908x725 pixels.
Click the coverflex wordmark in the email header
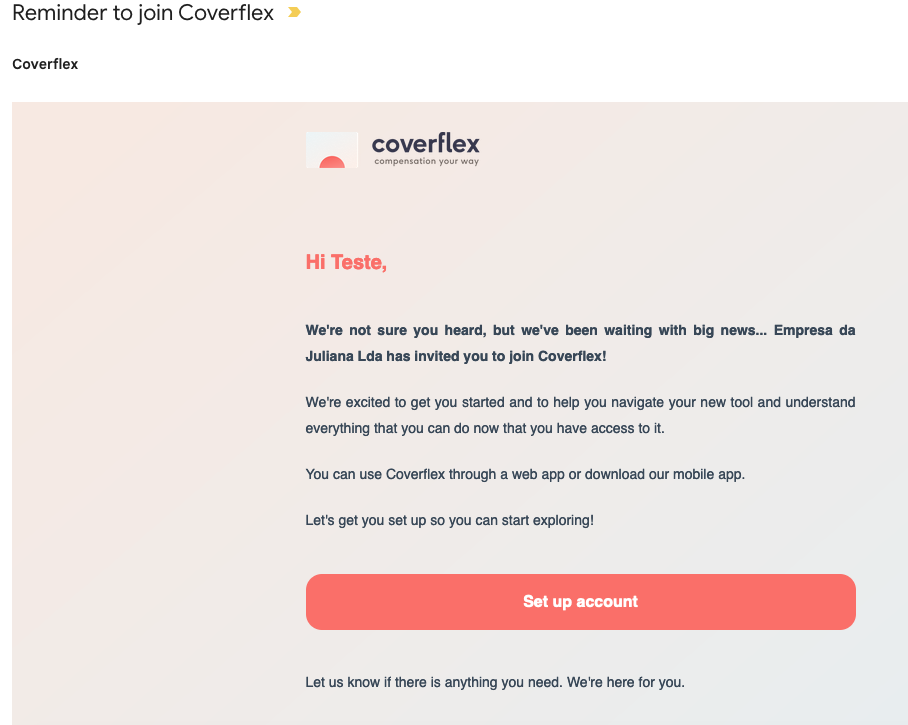(x=426, y=143)
